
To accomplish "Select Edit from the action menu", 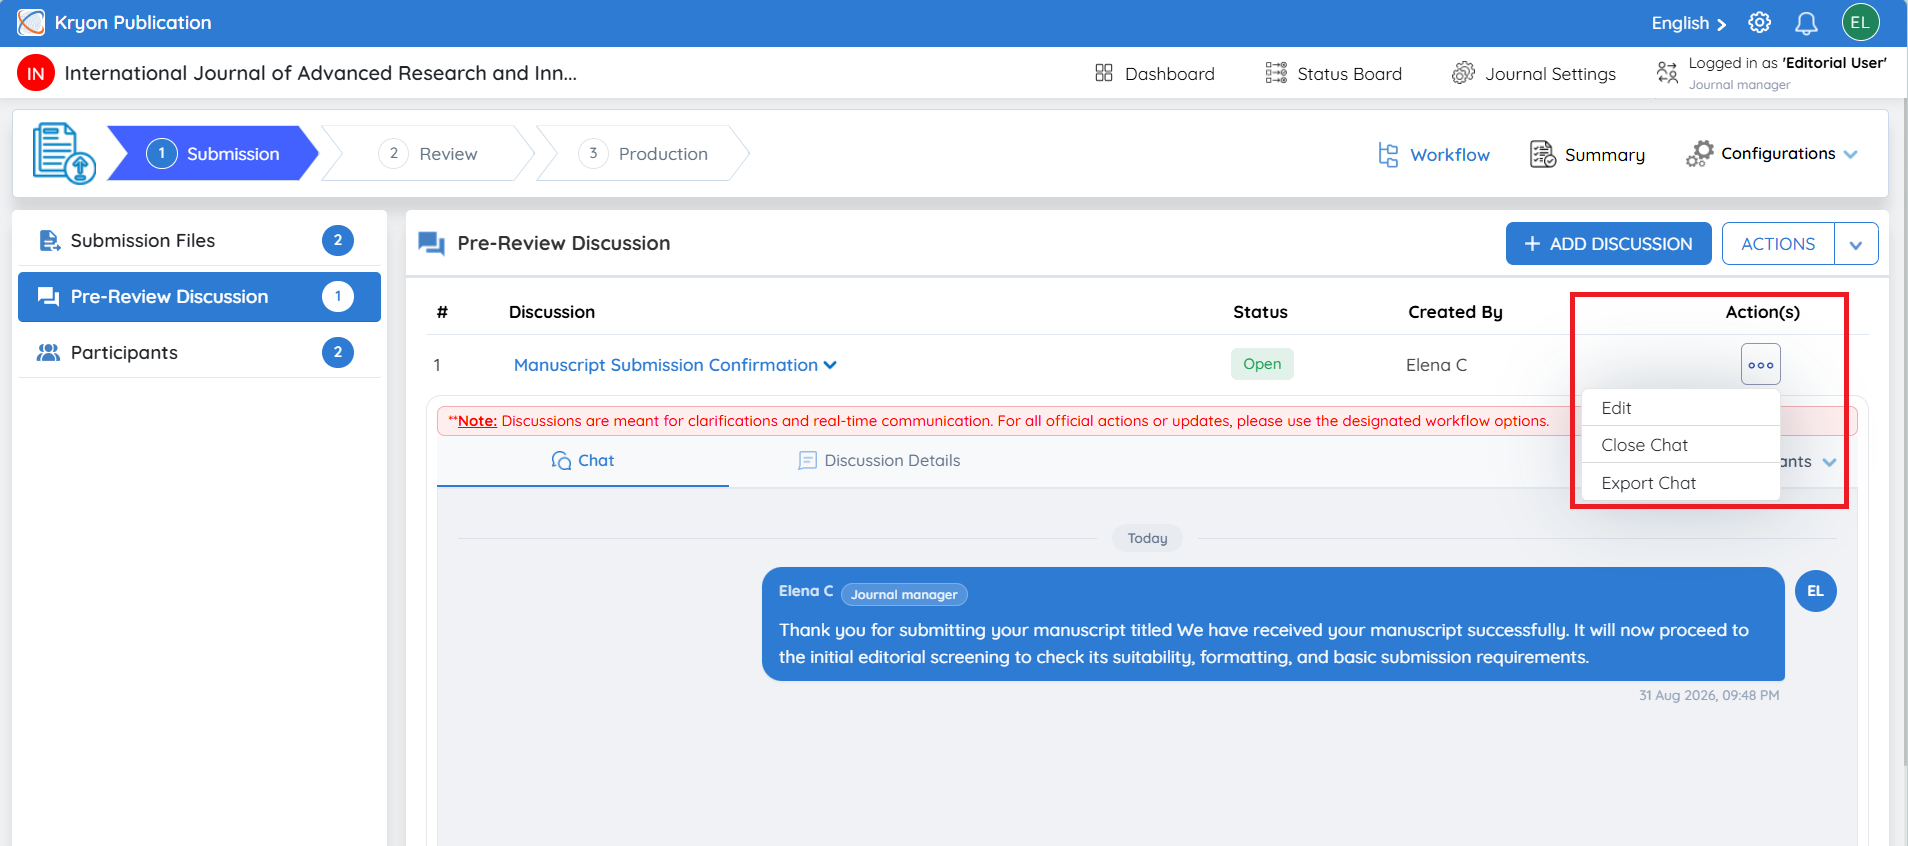I will [x=1680, y=408].
